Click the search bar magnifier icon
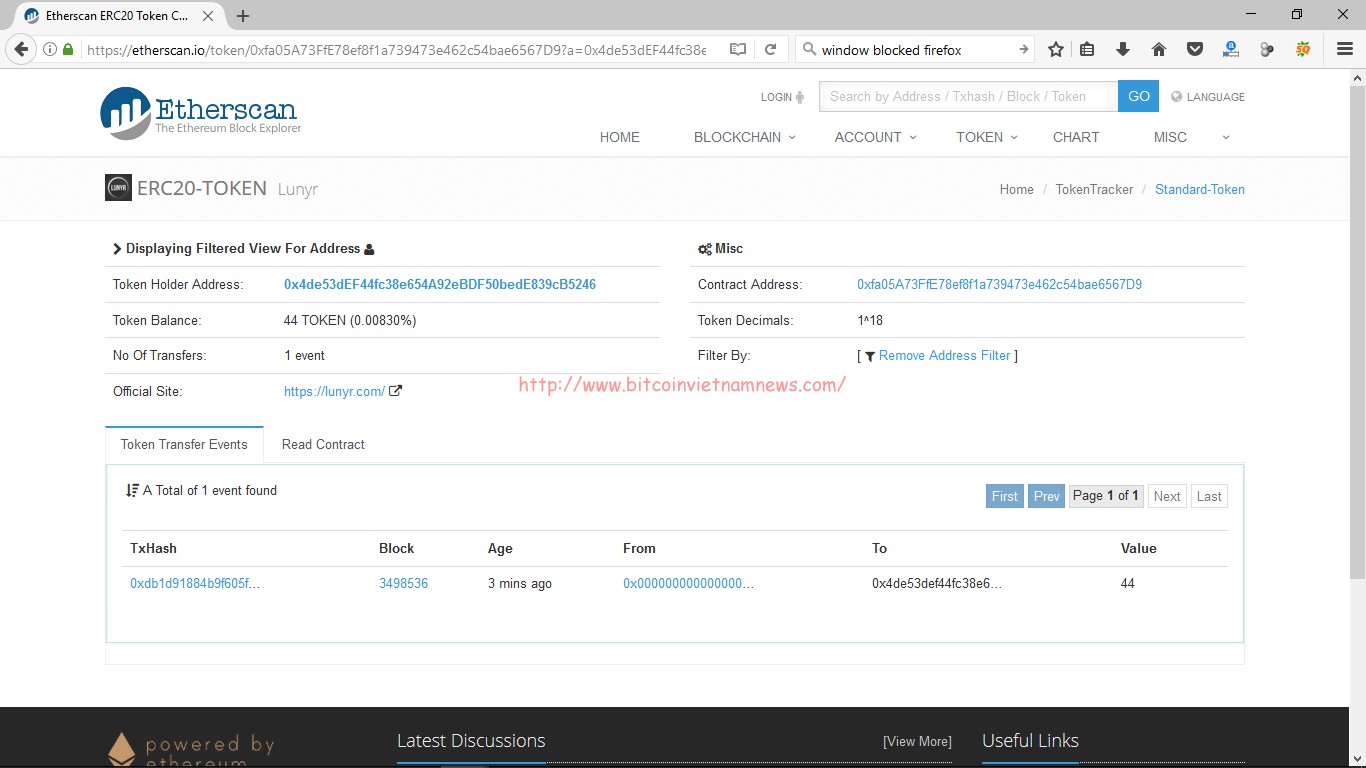 [x=810, y=49]
